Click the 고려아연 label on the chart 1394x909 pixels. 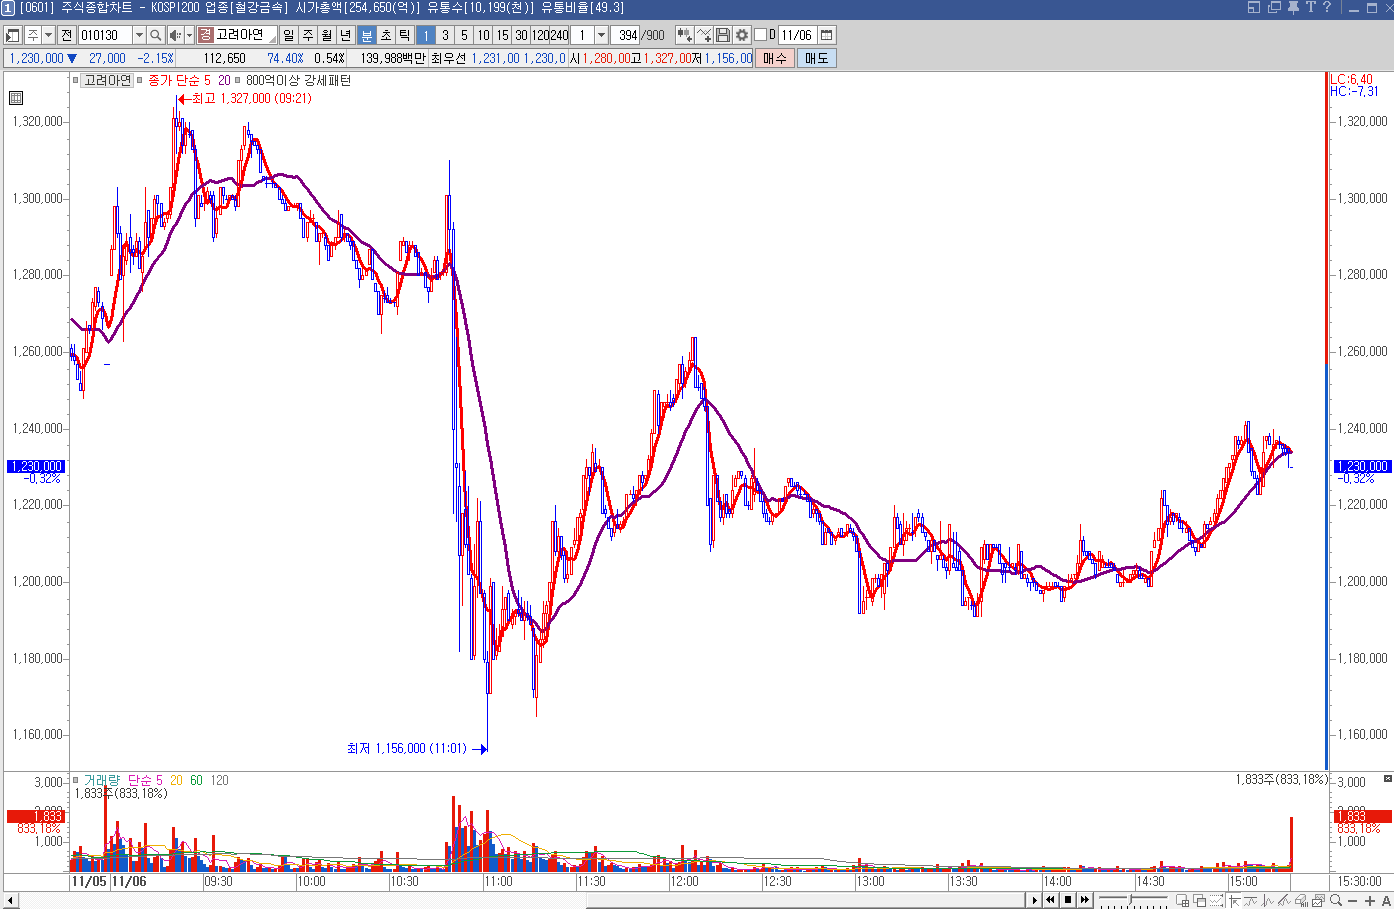pos(107,80)
